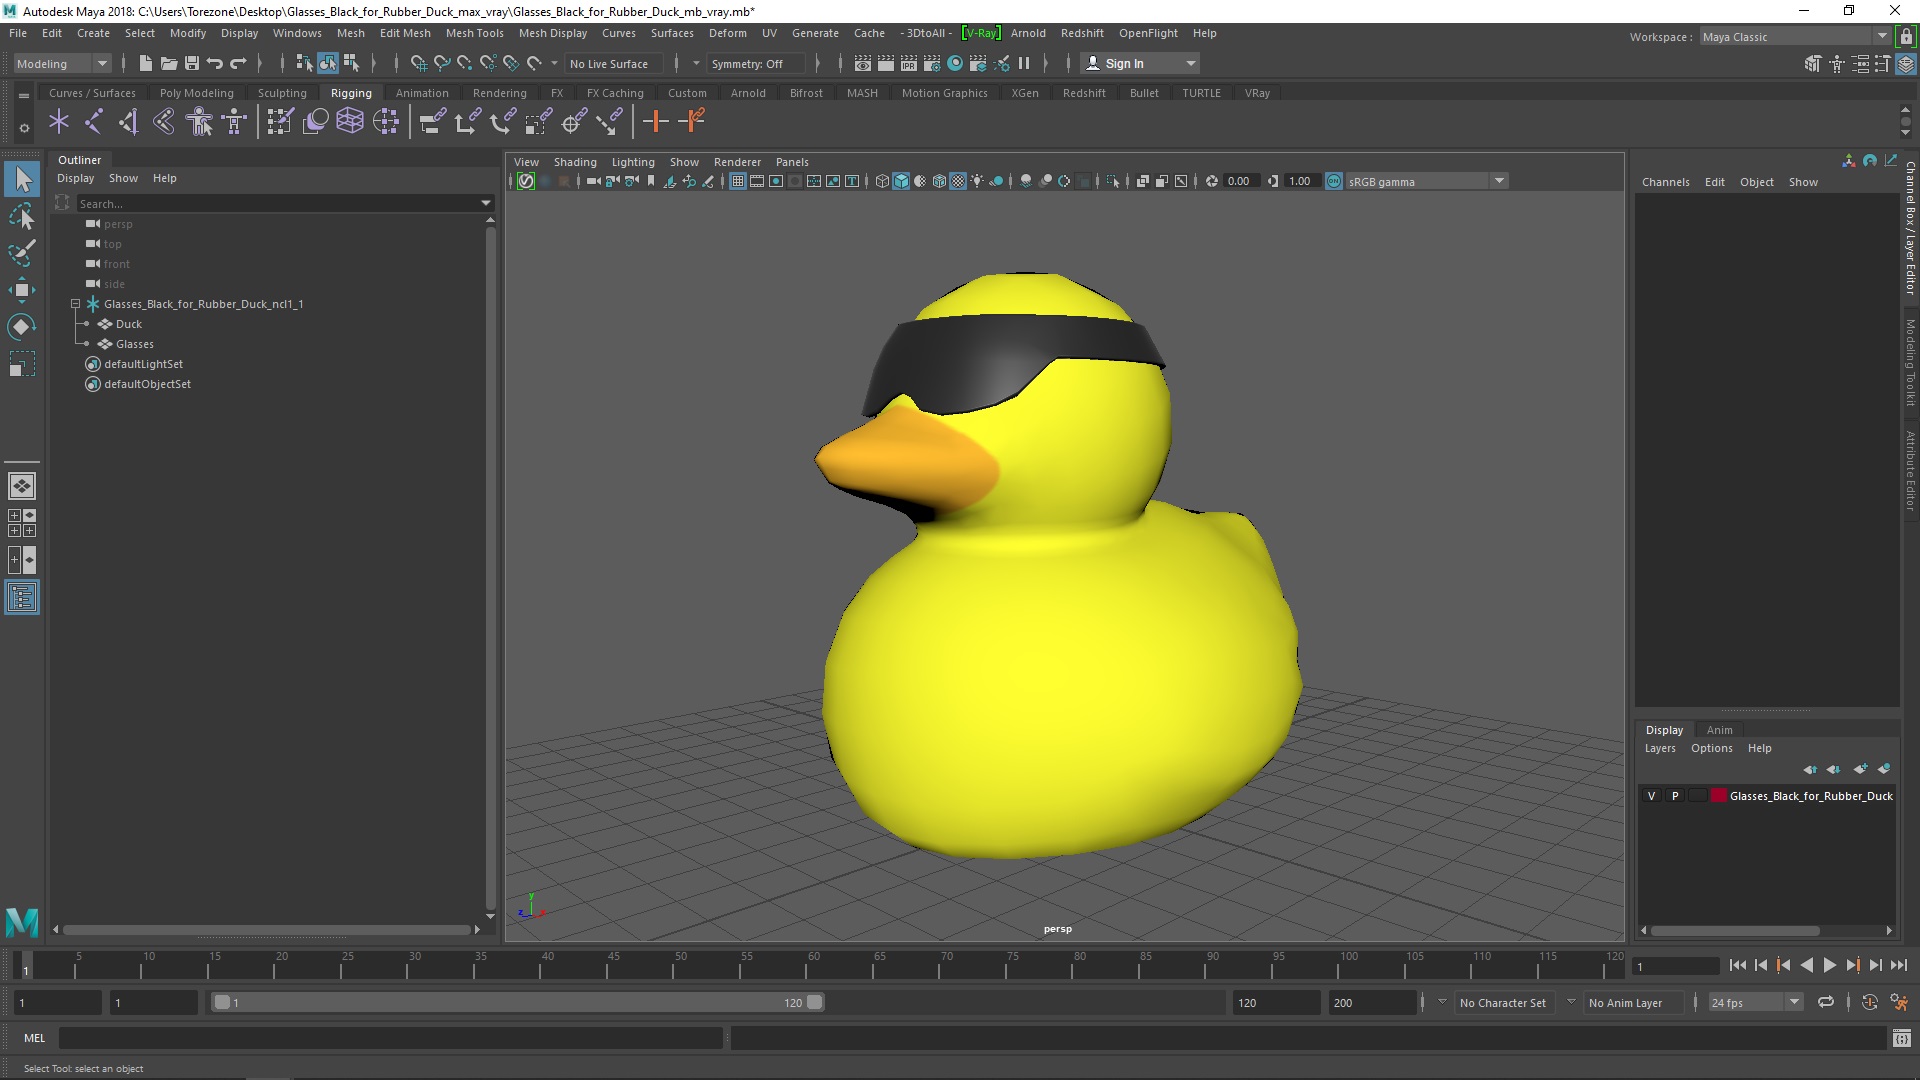
Task: Toggle viewport grid display
Action: coord(738,181)
